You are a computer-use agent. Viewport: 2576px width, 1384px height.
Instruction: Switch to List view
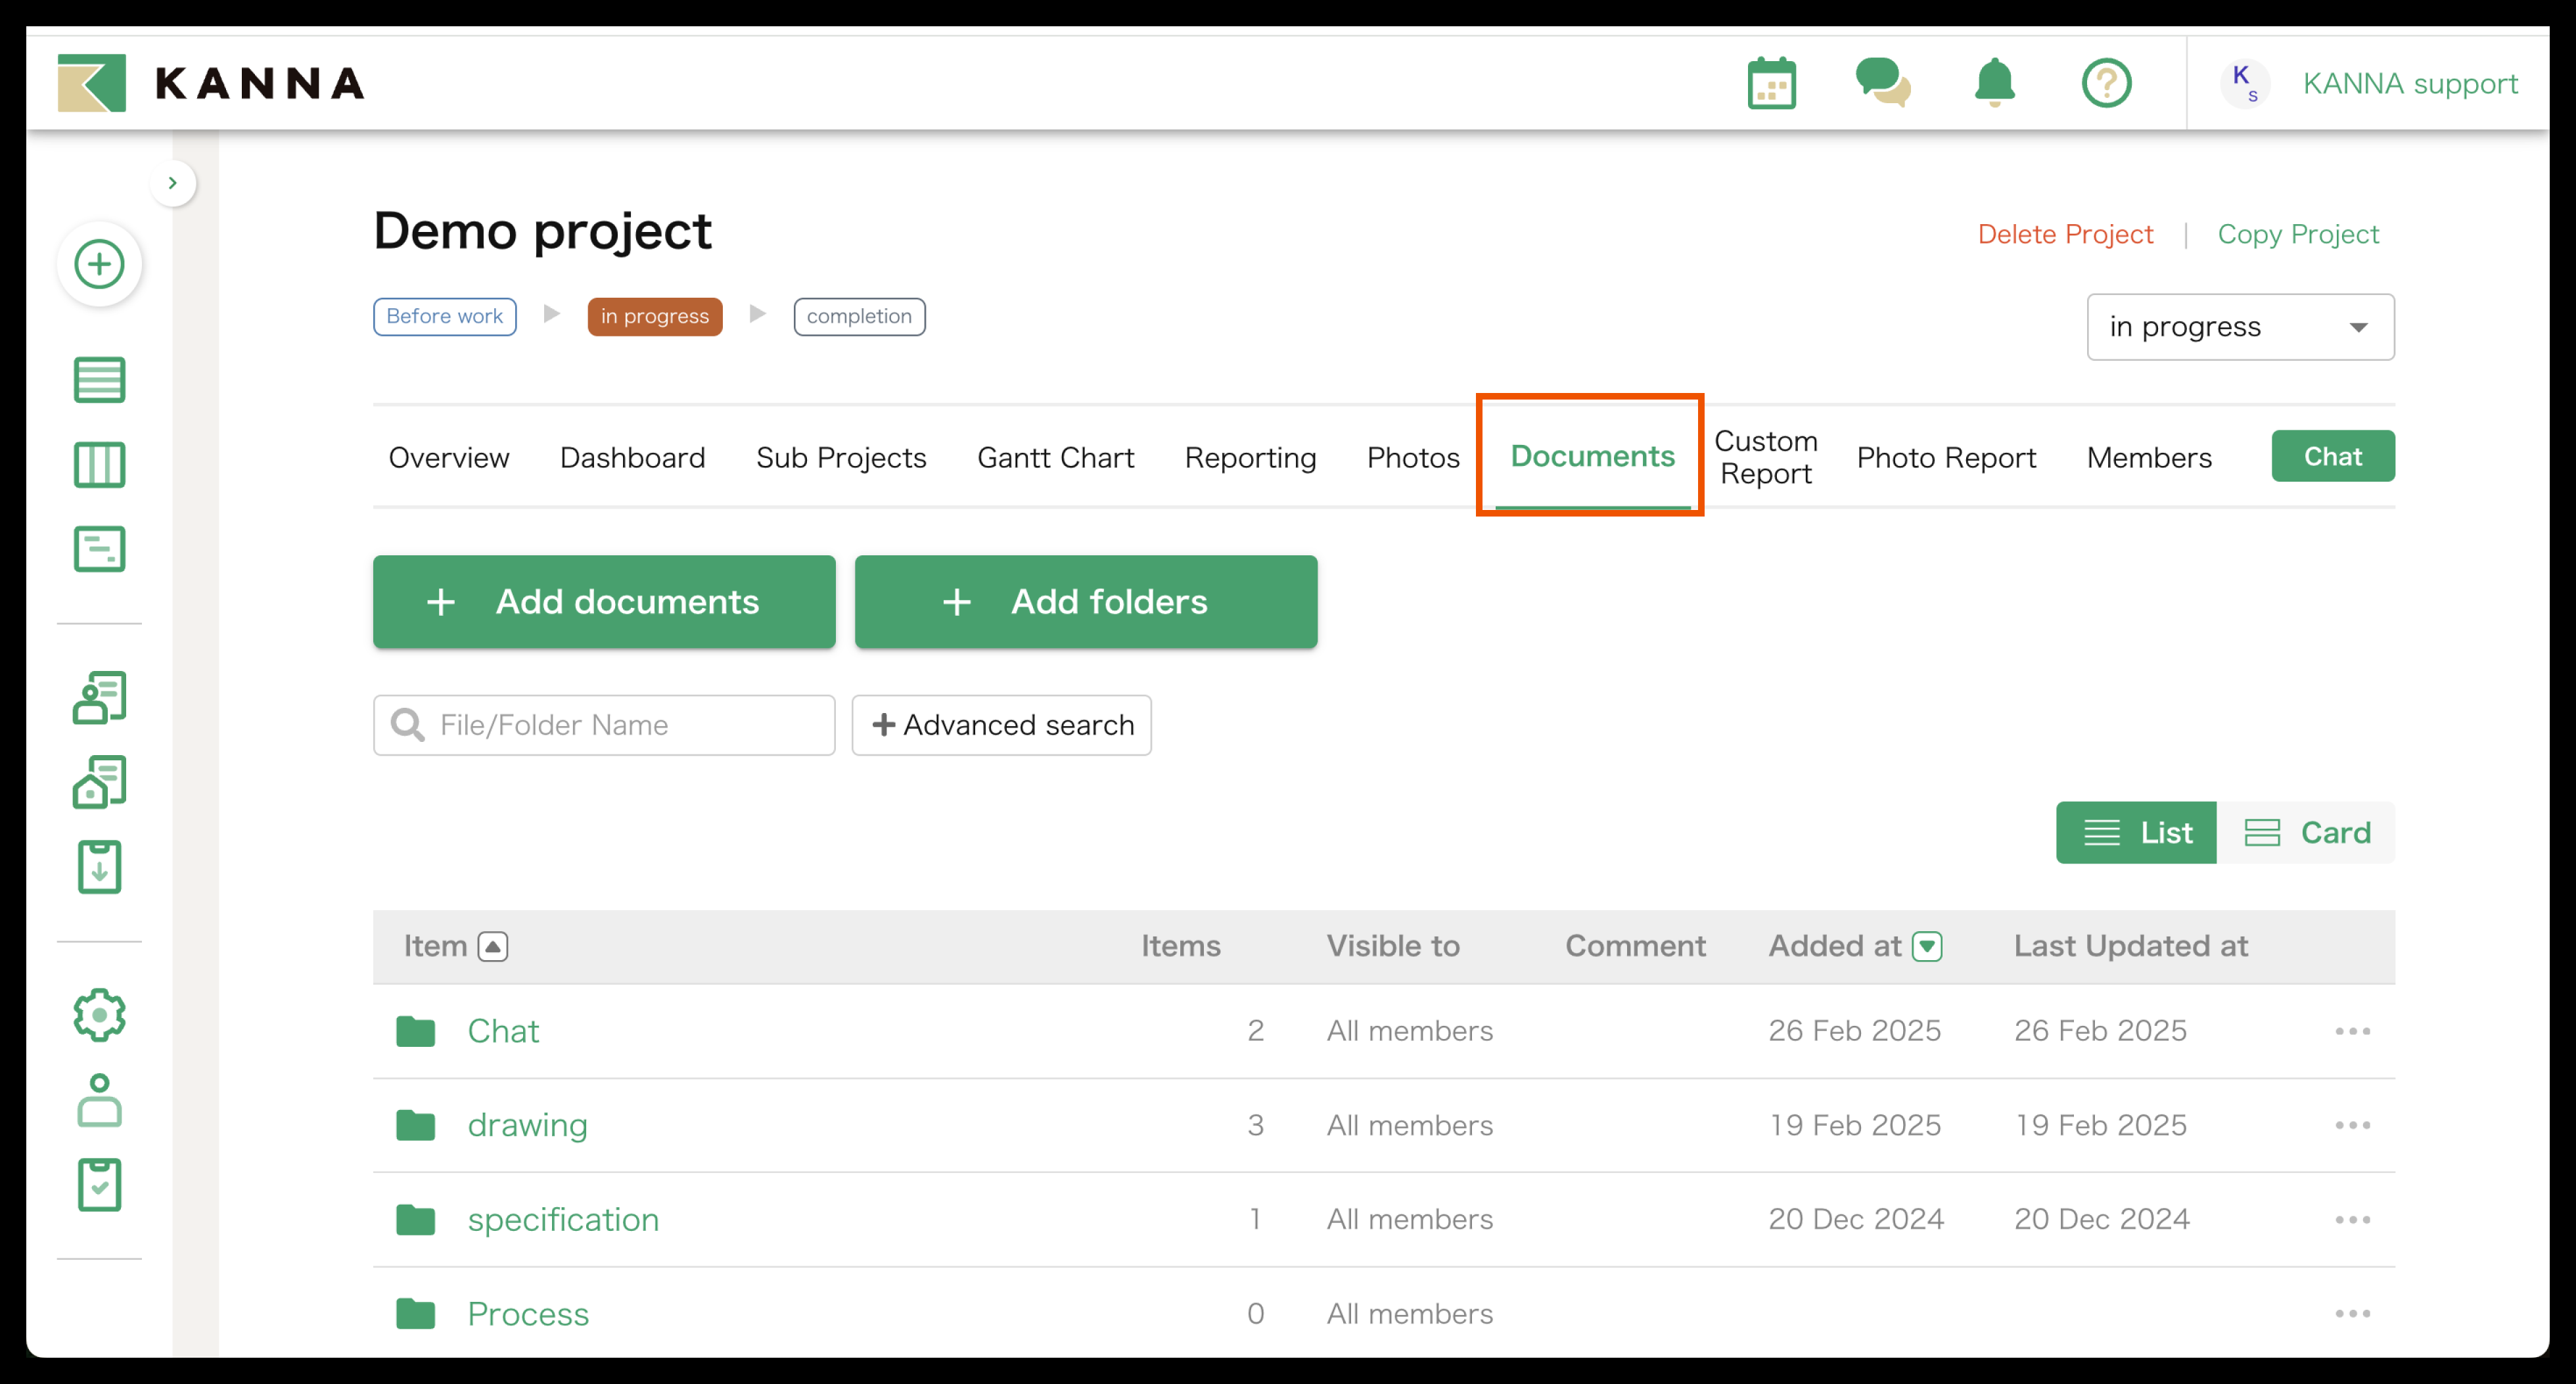pyautogui.click(x=2136, y=833)
